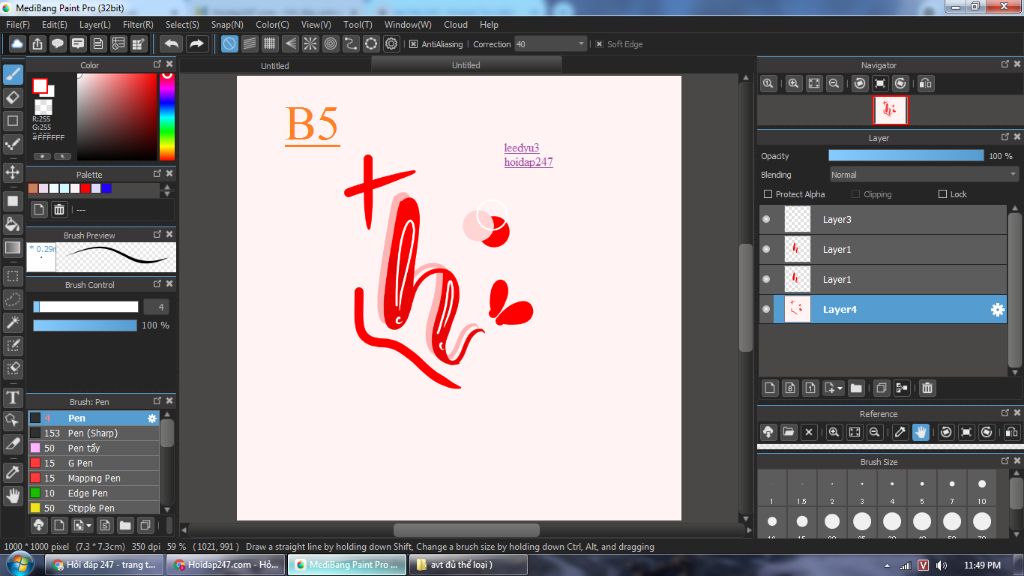Select the Pen tẩy brush
The image size is (1024, 576).
tap(93, 448)
